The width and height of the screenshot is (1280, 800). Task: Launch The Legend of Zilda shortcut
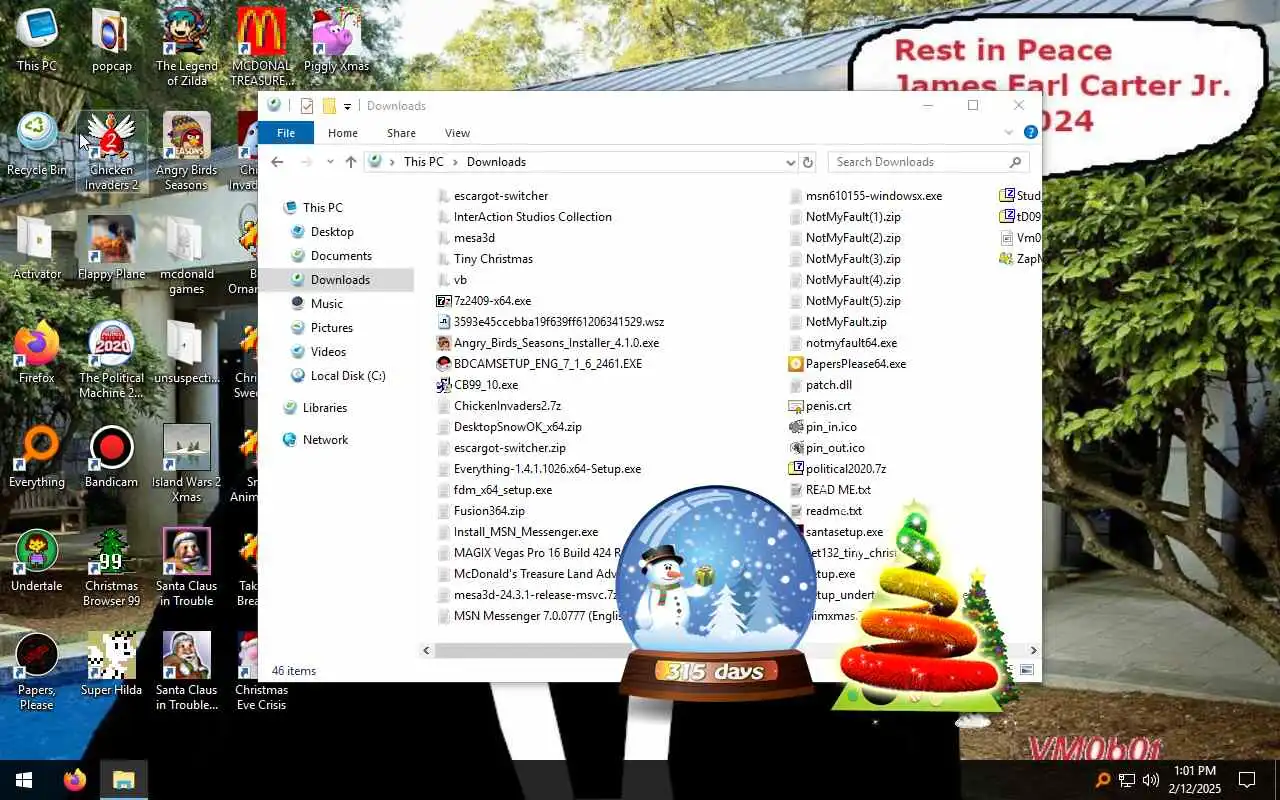[186, 47]
